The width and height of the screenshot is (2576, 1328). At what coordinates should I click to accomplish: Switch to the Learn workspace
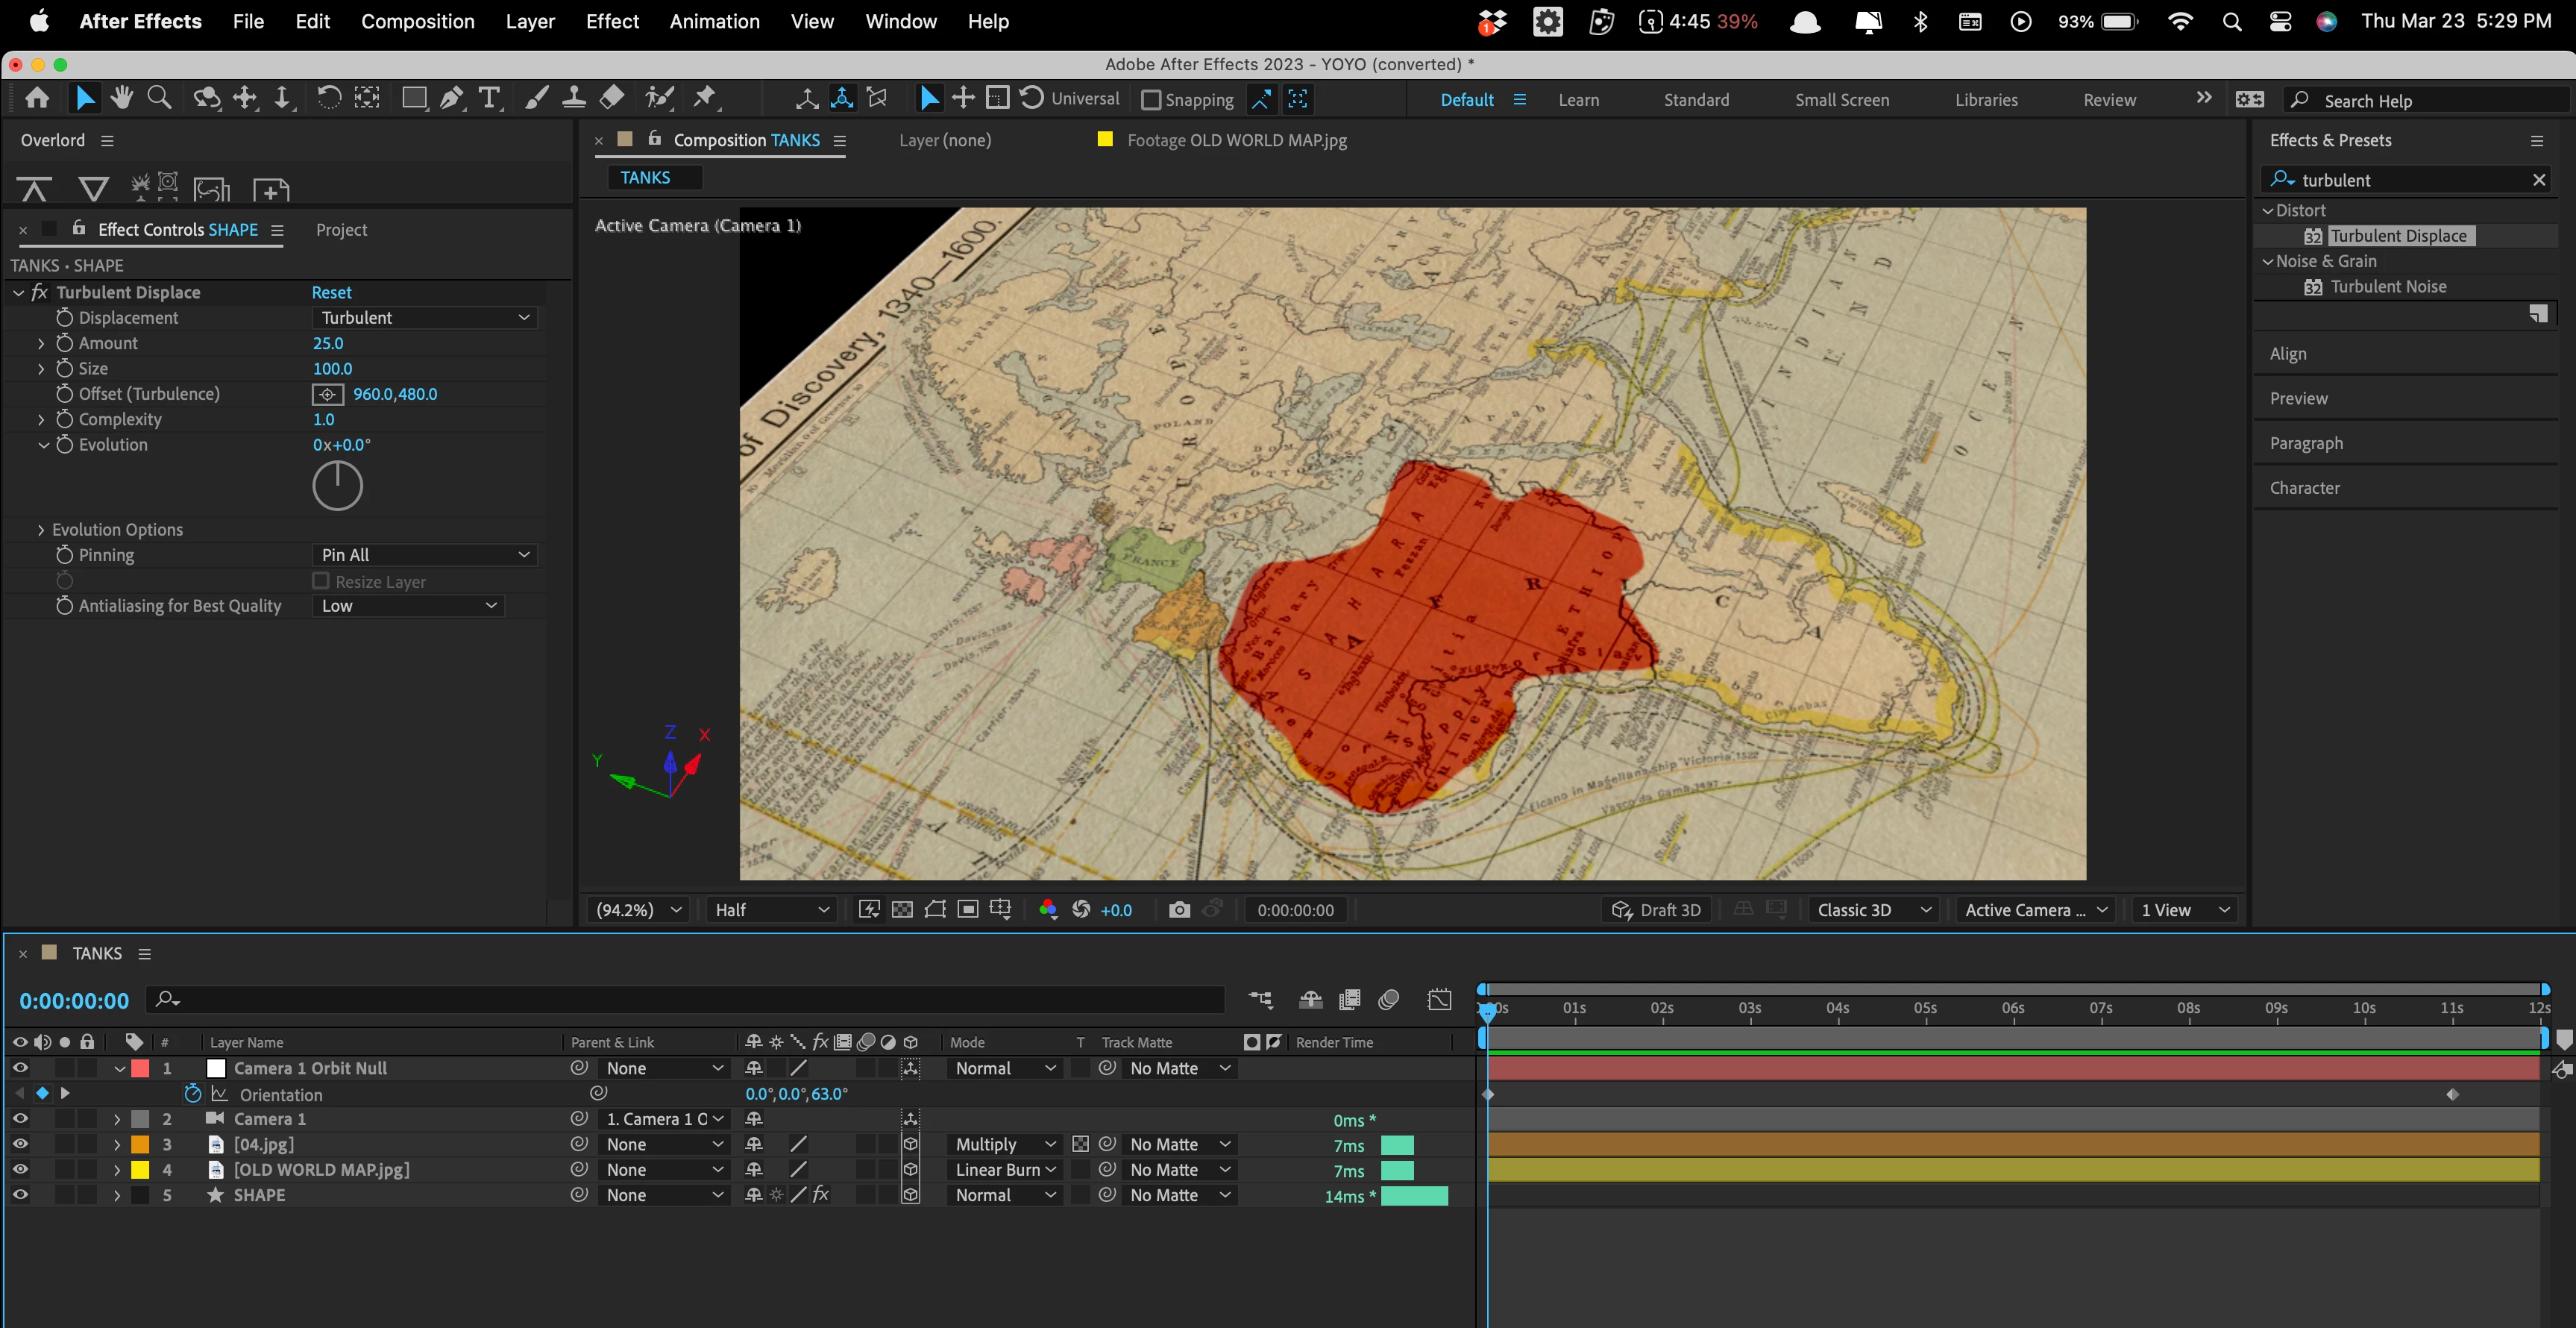[1578, 100]
